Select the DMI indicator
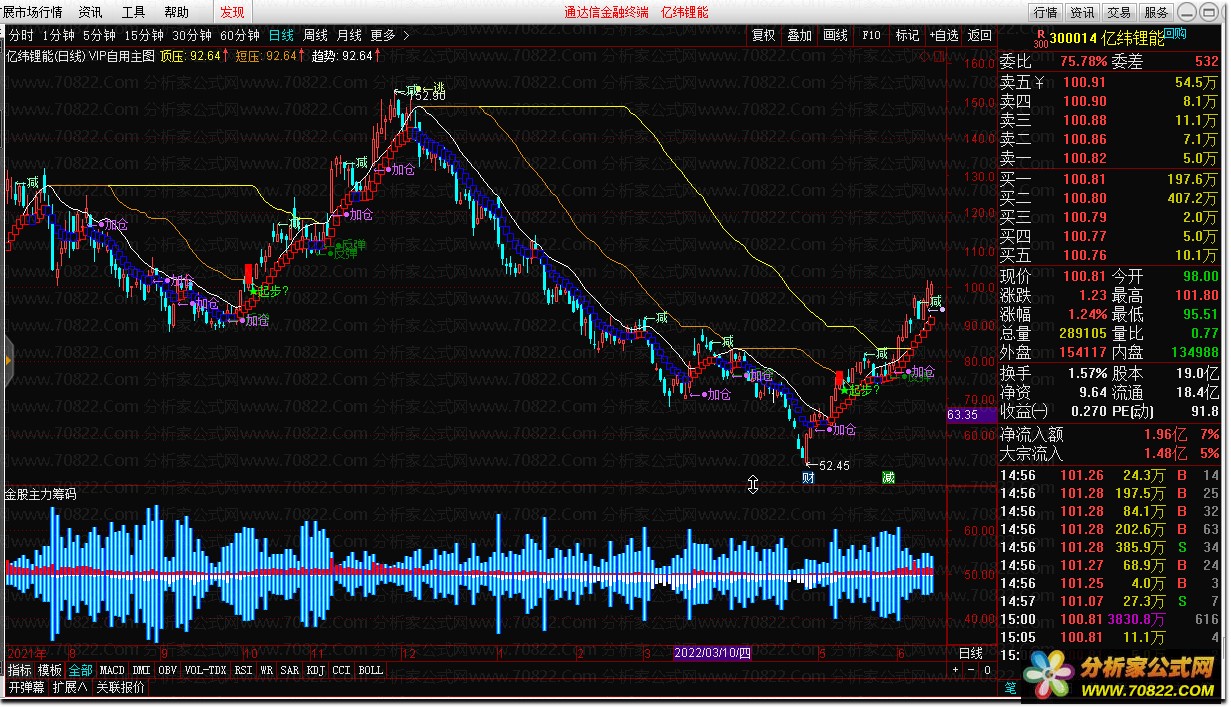The width and height of the screenshot is (1231, 707). (x=142, y=670)
